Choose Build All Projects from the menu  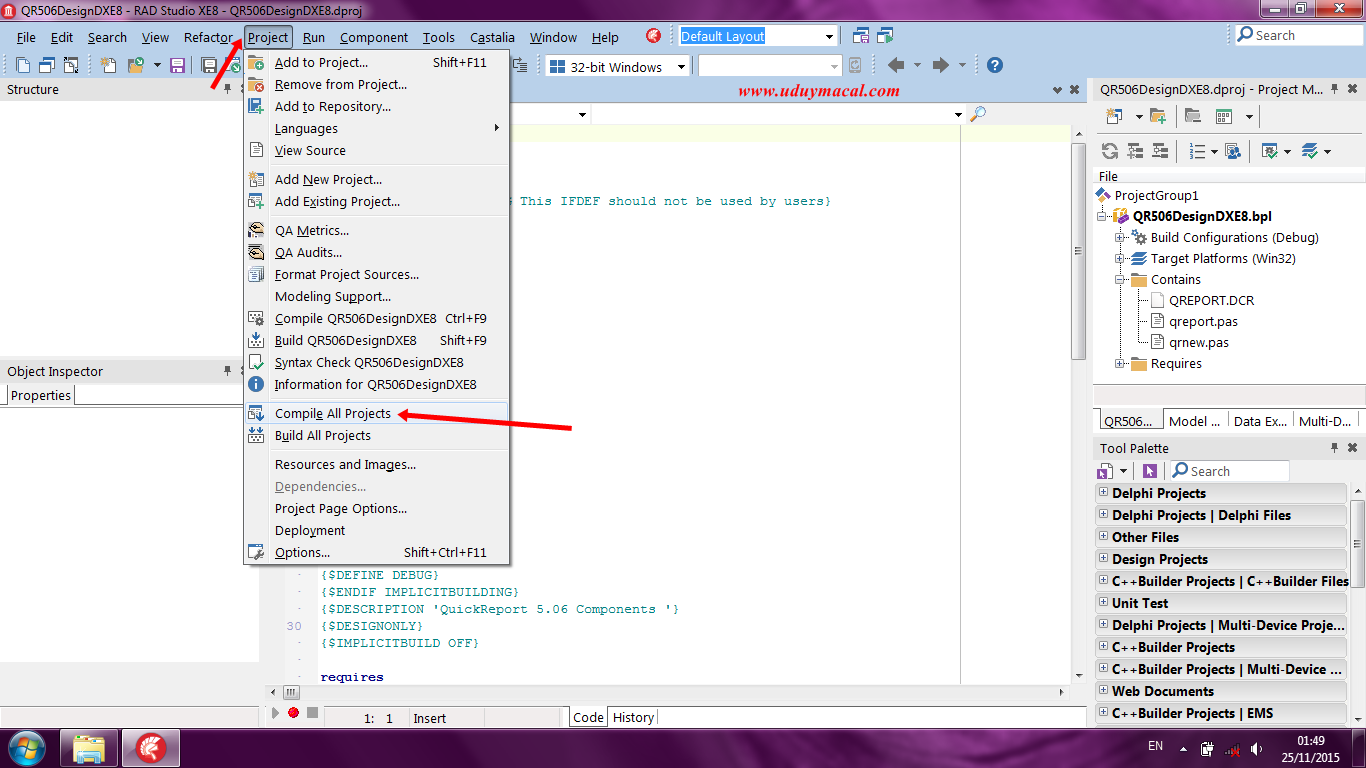pos(376,435)
